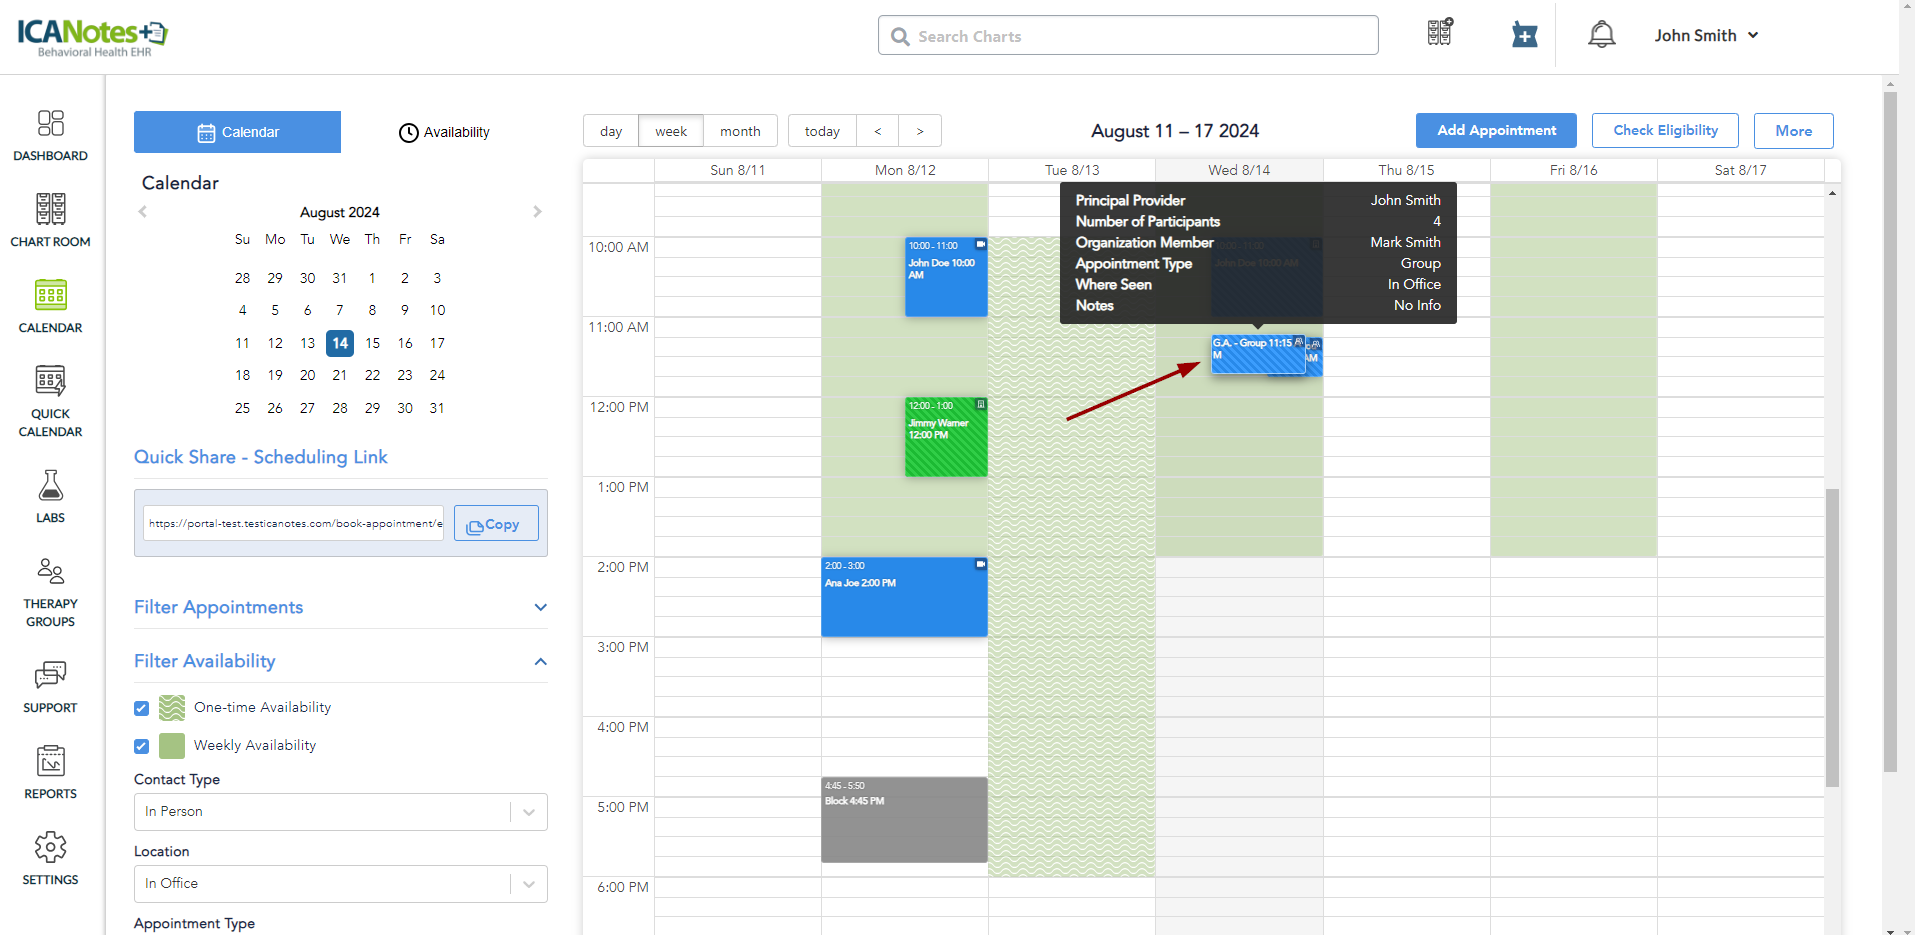Uncheck the Weekly Availability checkbox
The image size is (1915, 935).
coord(142,746)
